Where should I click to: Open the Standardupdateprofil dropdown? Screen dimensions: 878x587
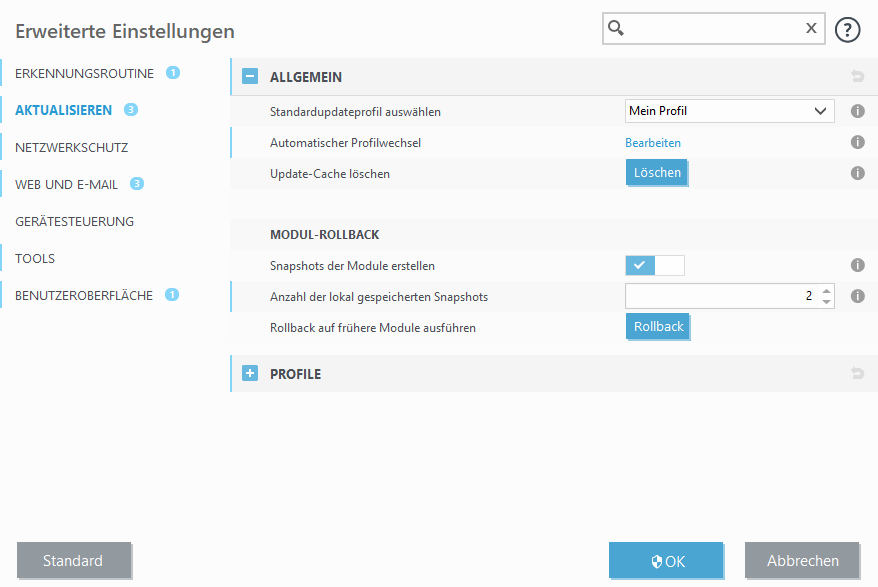[x=730, y=111]
